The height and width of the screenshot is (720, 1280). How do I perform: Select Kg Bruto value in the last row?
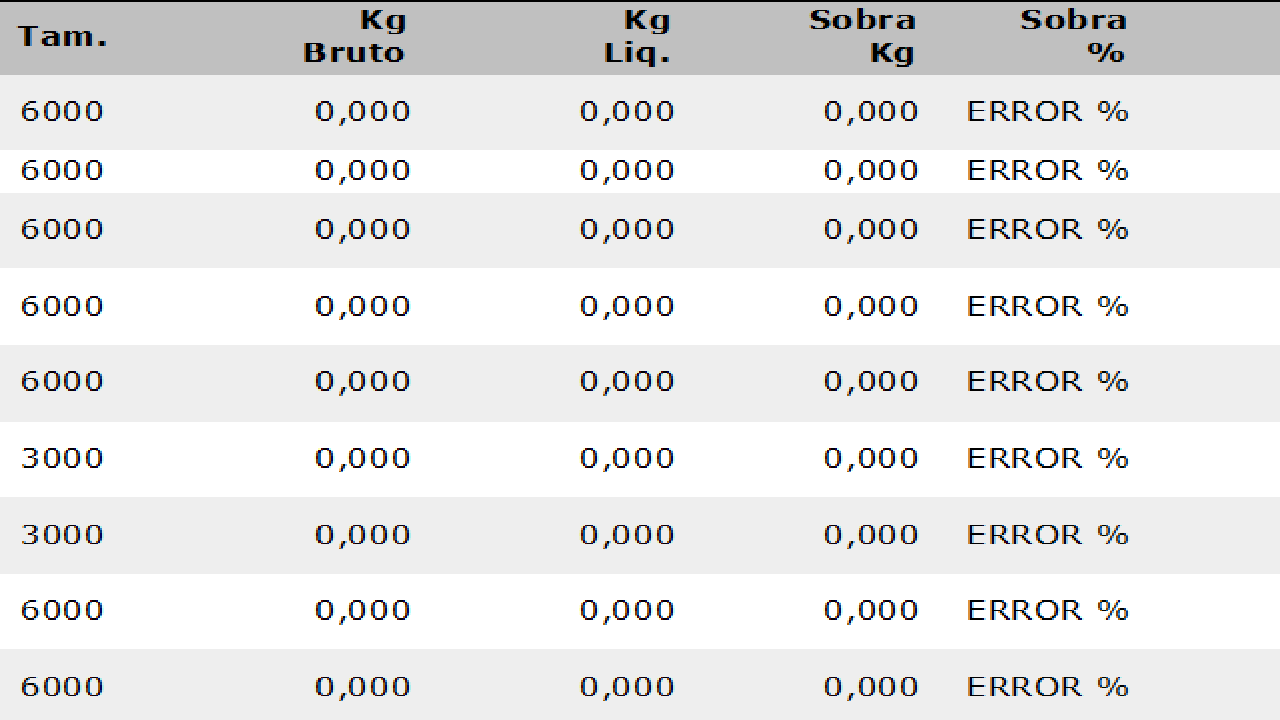click(x=363, y=686)
